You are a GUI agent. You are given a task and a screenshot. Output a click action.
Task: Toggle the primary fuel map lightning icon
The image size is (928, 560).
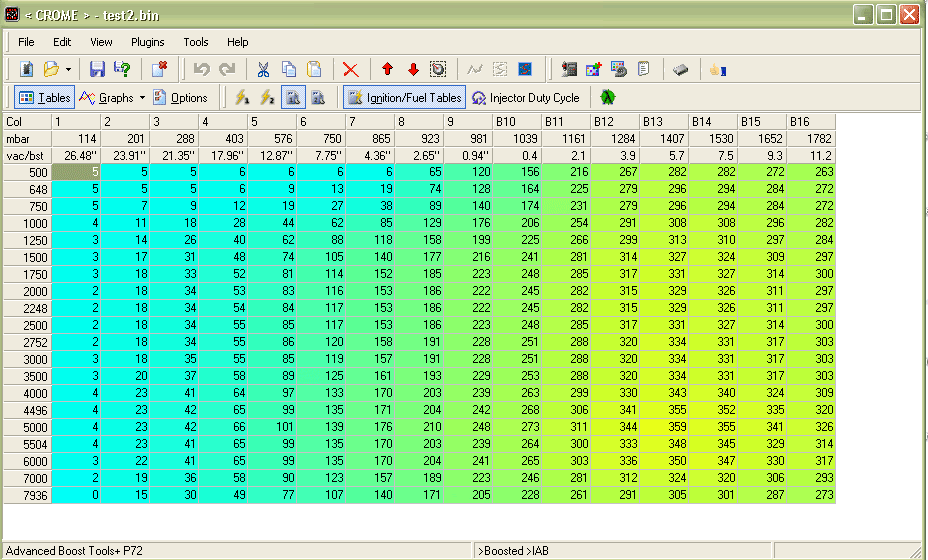pos(241,98)
